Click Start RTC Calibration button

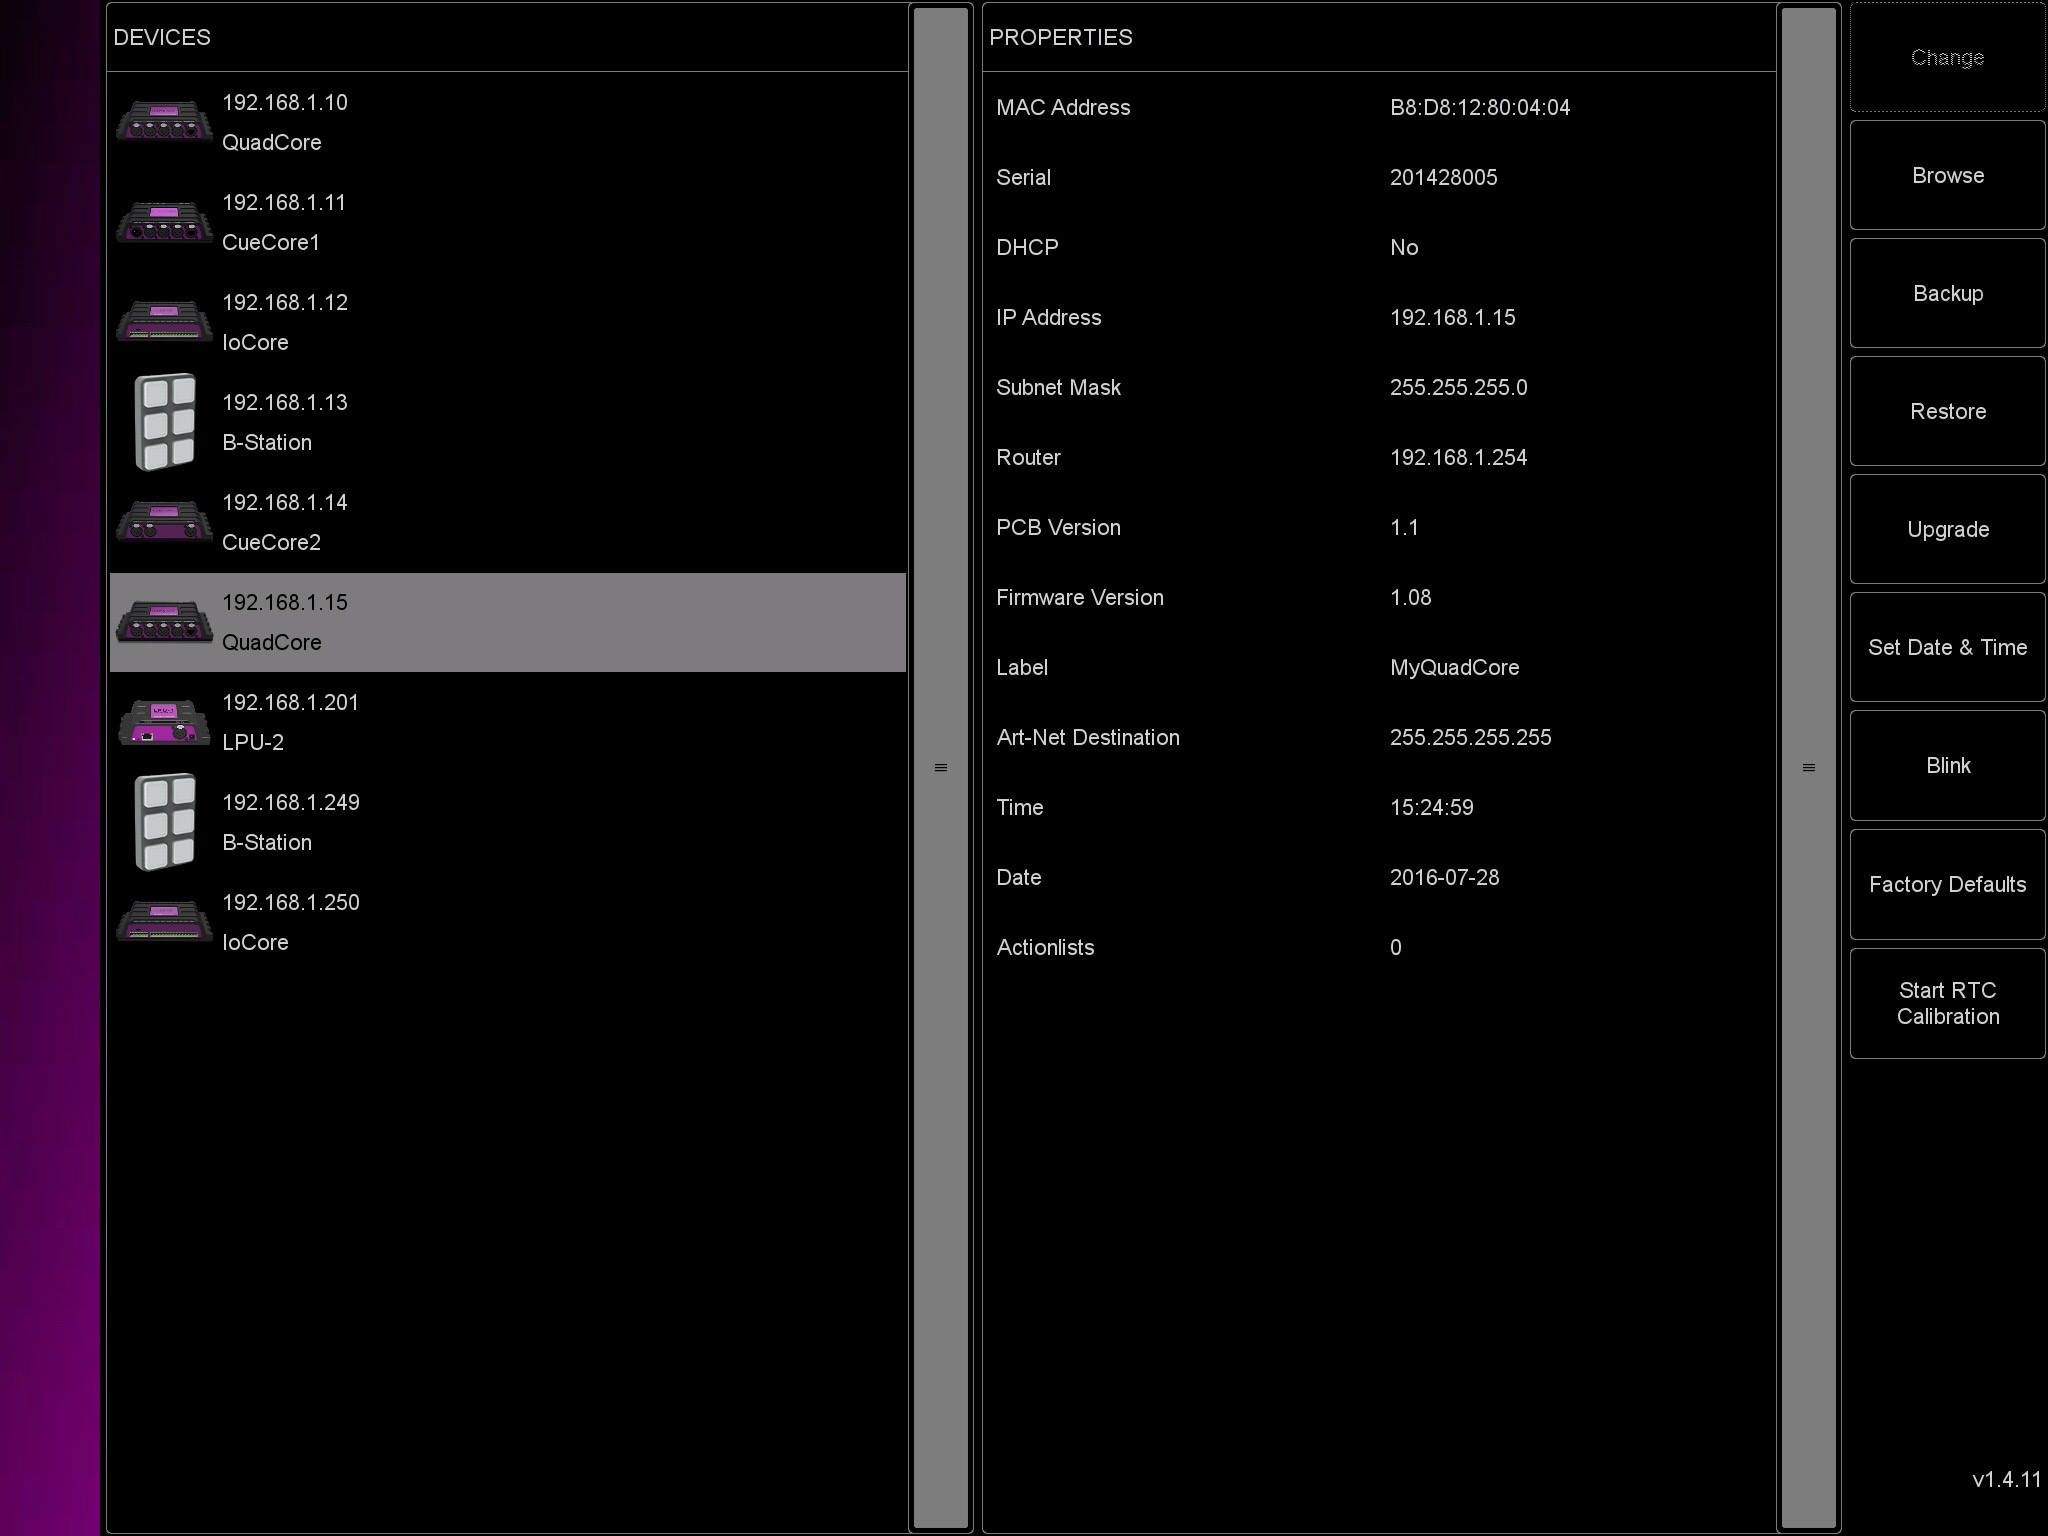pos(1947,1003)
